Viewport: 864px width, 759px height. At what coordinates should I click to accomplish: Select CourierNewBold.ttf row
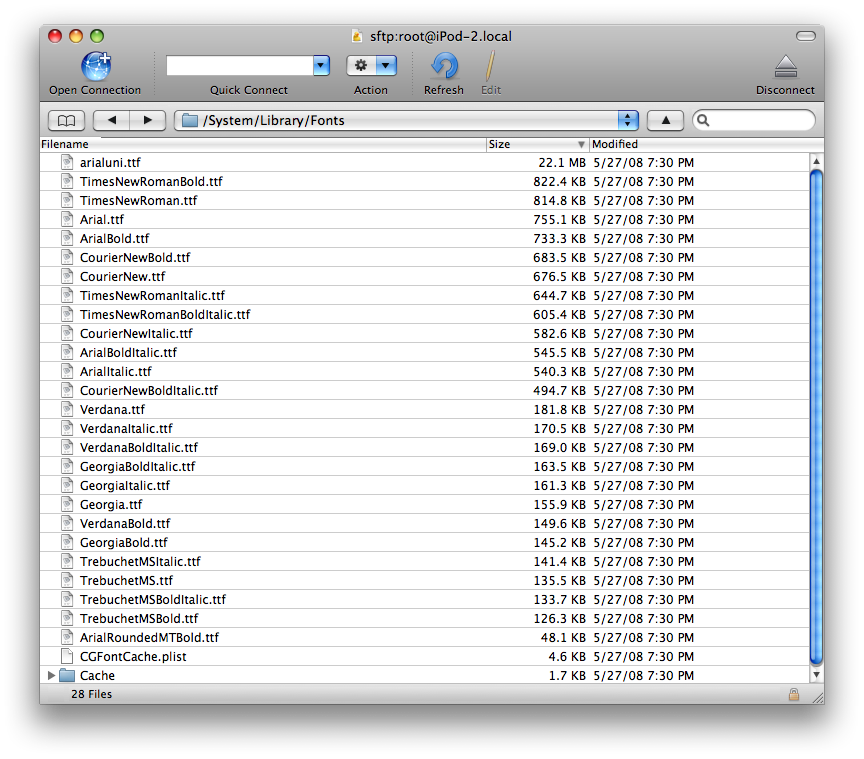coord(424,257)
